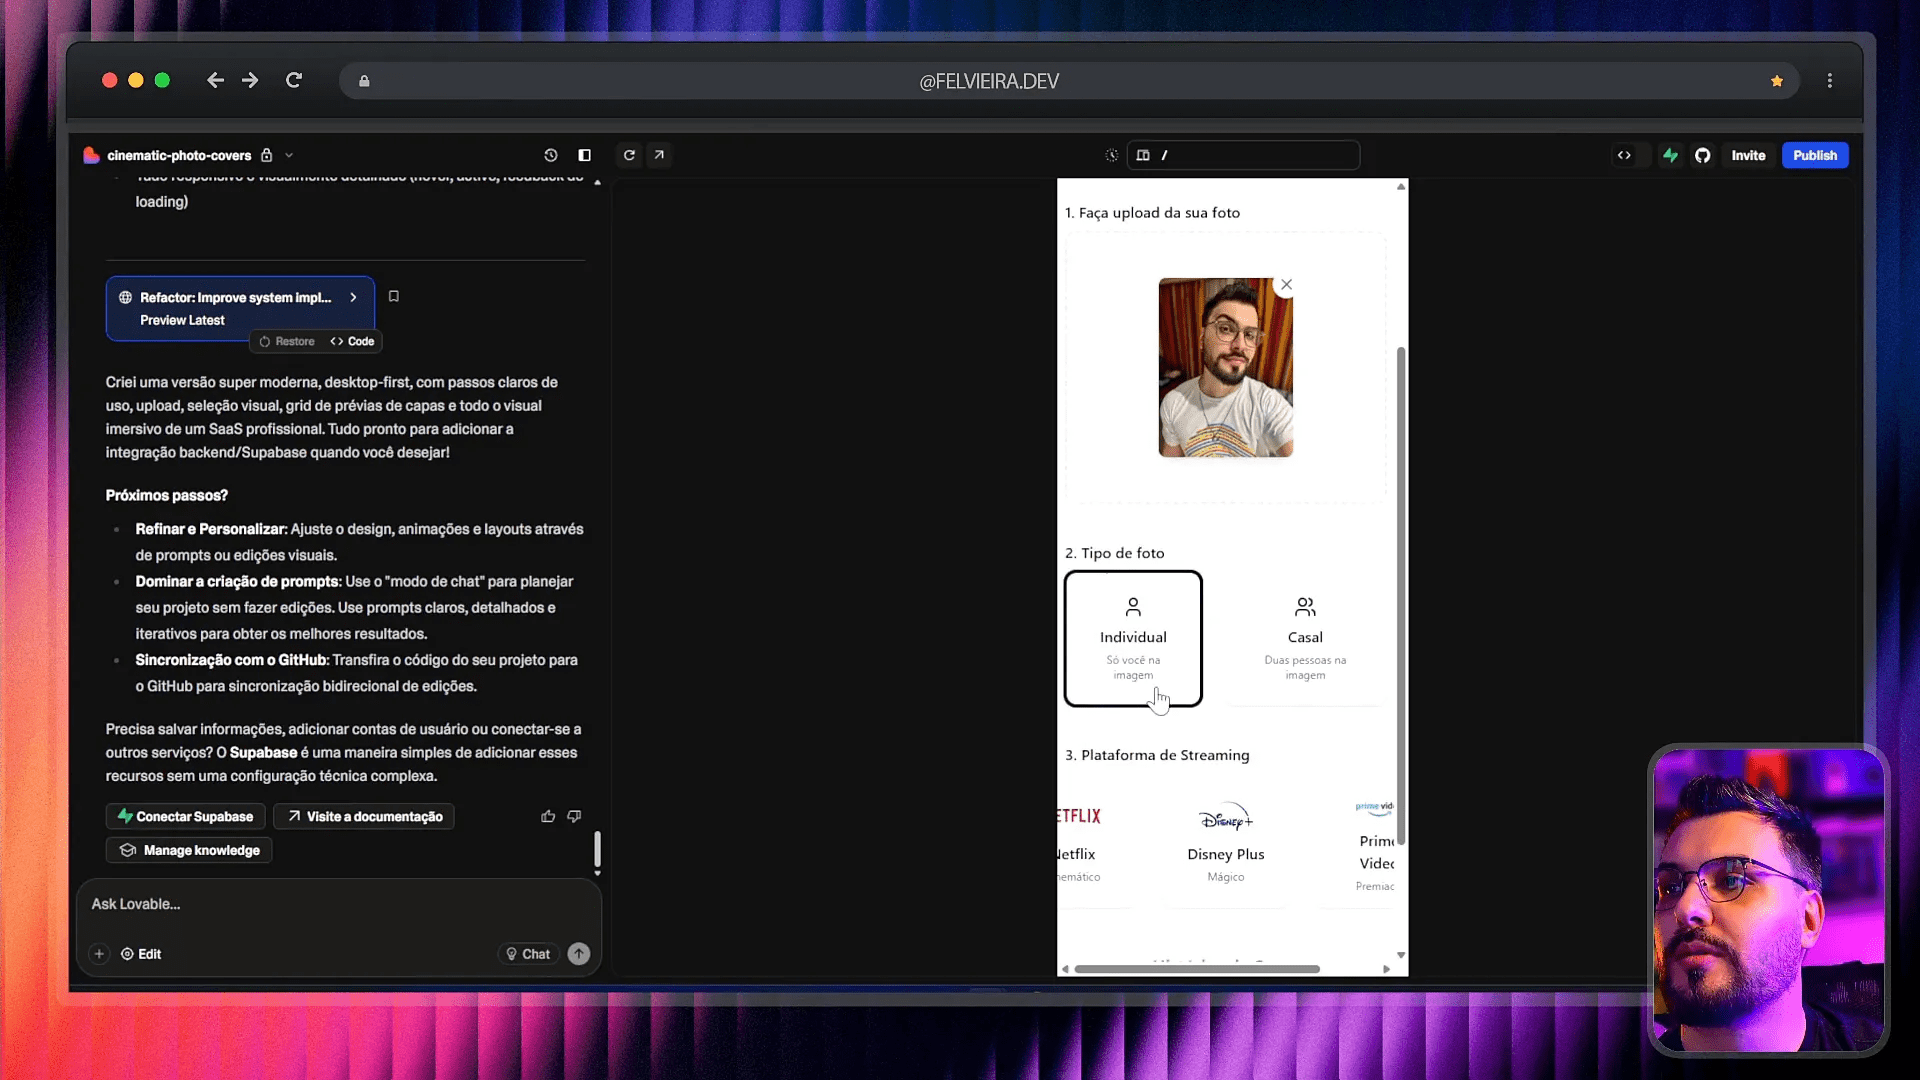Click the Publish button
Viewport: 1920px width, 1080px height.
[1815, 155]
